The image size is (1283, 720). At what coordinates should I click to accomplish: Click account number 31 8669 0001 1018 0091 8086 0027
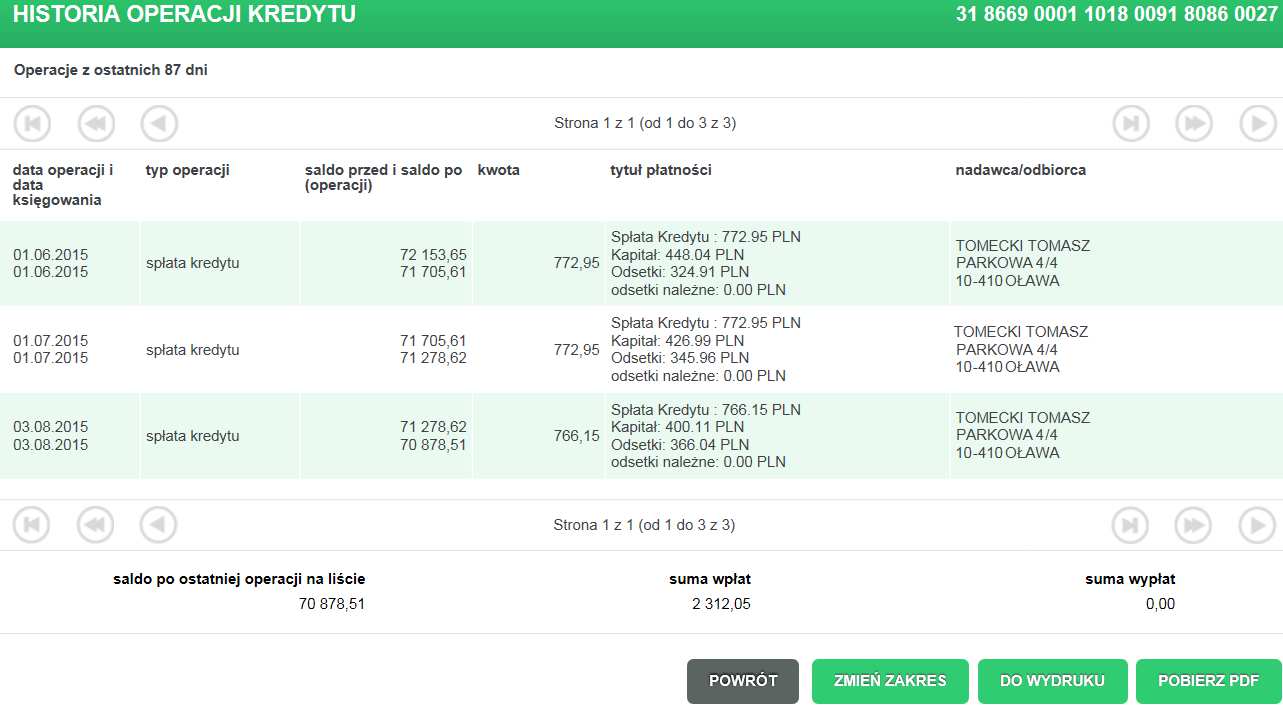tap(1117, 15)
